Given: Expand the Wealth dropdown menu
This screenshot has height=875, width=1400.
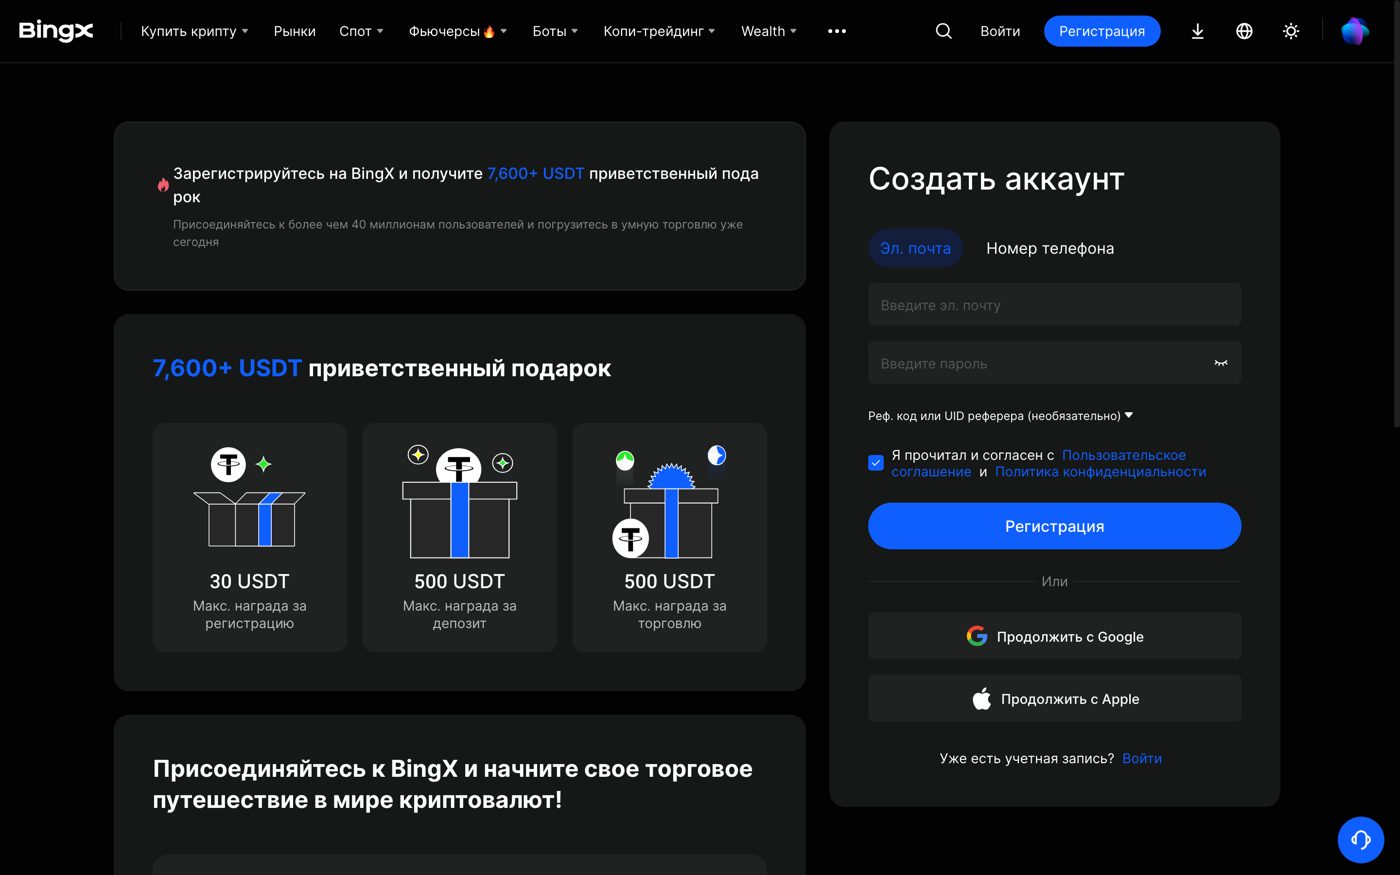Looking at the screenshot, I should click(769, 31).
